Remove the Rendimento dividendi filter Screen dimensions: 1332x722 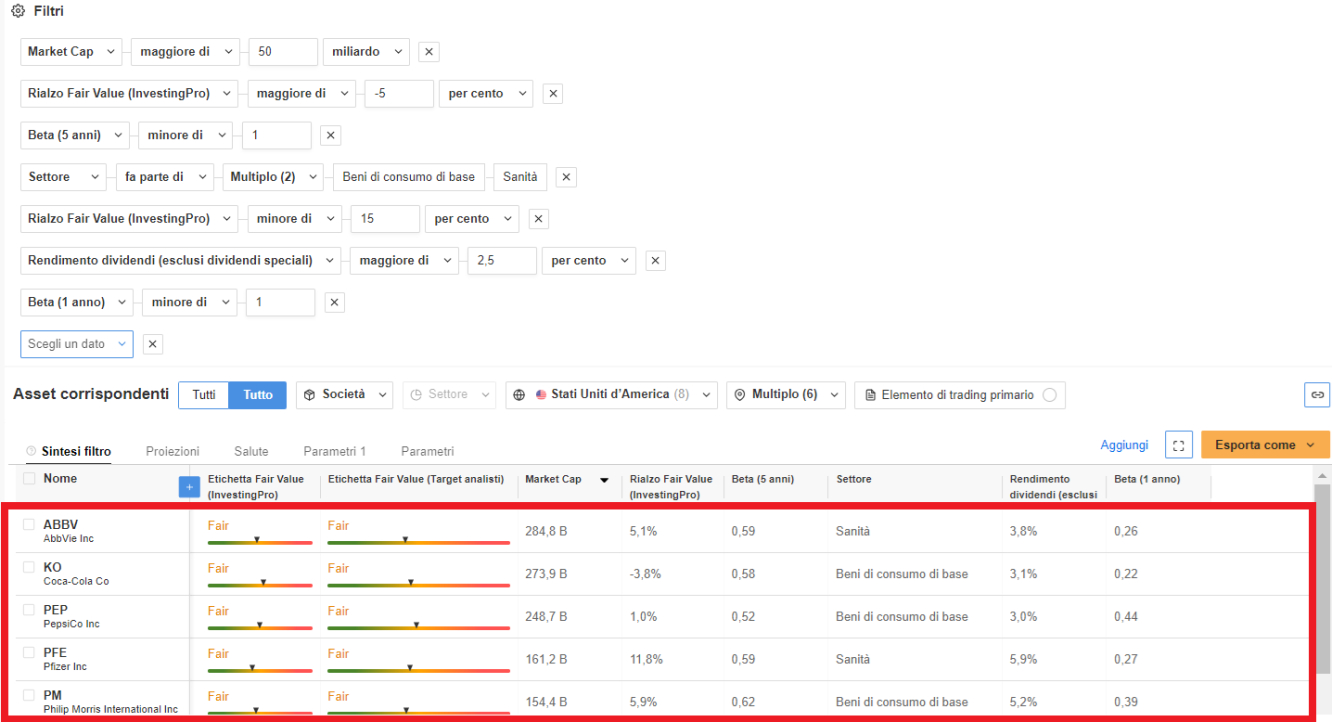[655, 261]
